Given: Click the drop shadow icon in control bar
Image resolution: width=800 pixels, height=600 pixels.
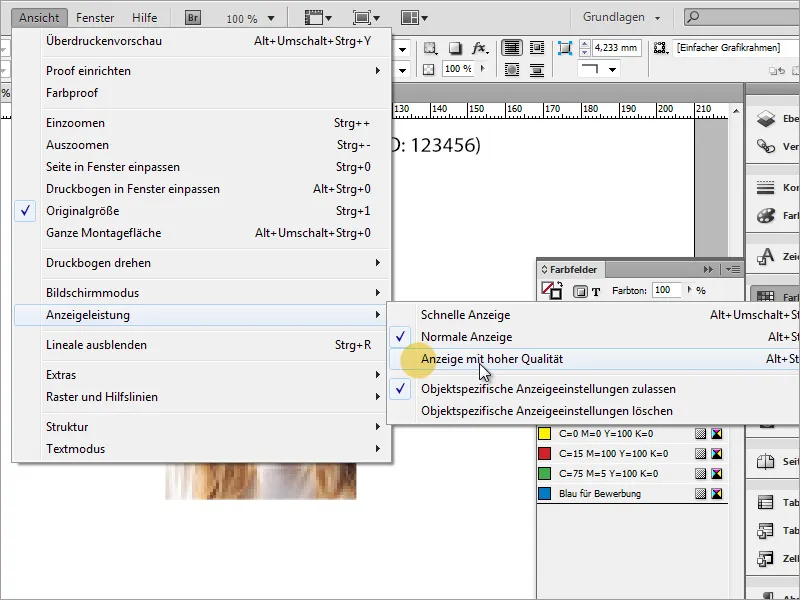Looking at the screenshot, I should tap(455, 48).
